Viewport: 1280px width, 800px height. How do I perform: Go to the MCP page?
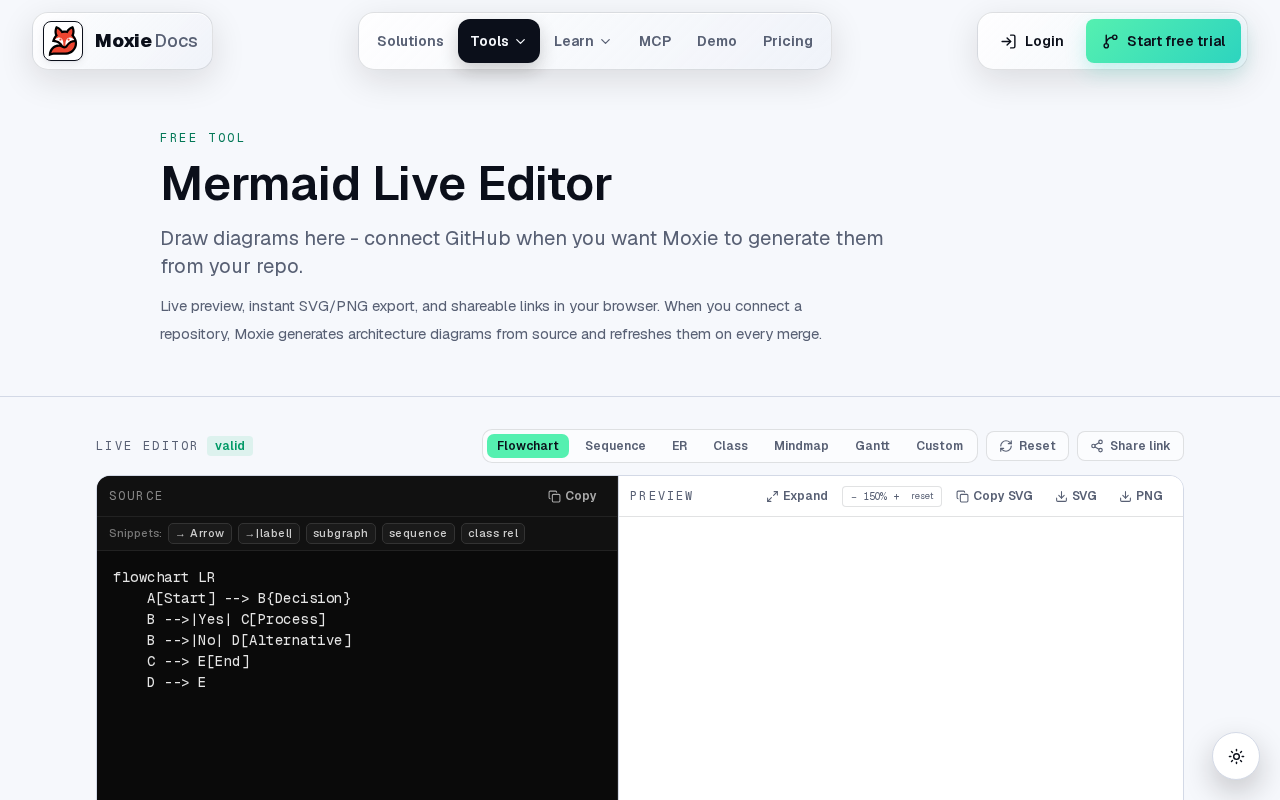(655, 41)
